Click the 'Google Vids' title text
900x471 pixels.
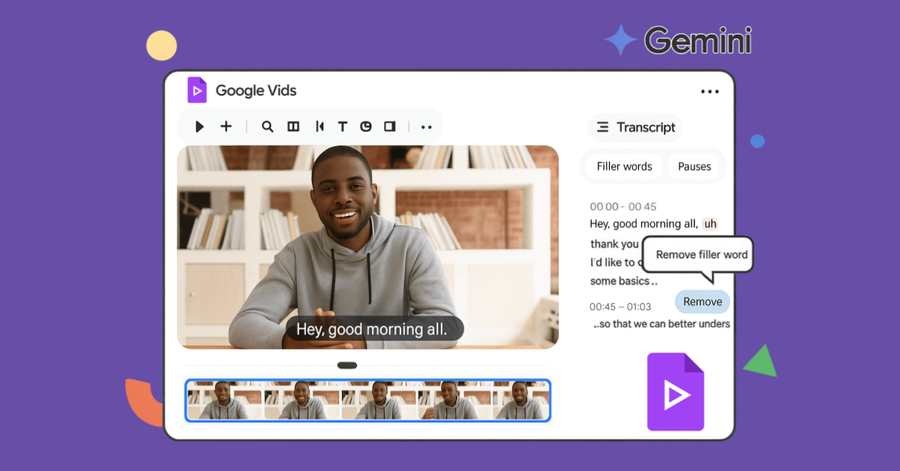tap(256, 91)
